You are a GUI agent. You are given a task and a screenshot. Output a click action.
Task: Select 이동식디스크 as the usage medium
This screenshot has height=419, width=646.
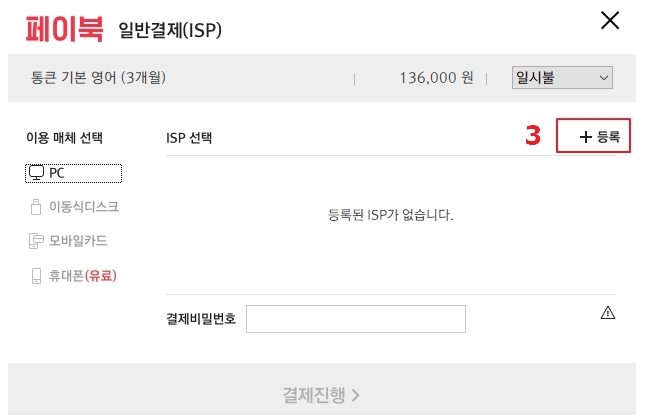coord(75,207)
